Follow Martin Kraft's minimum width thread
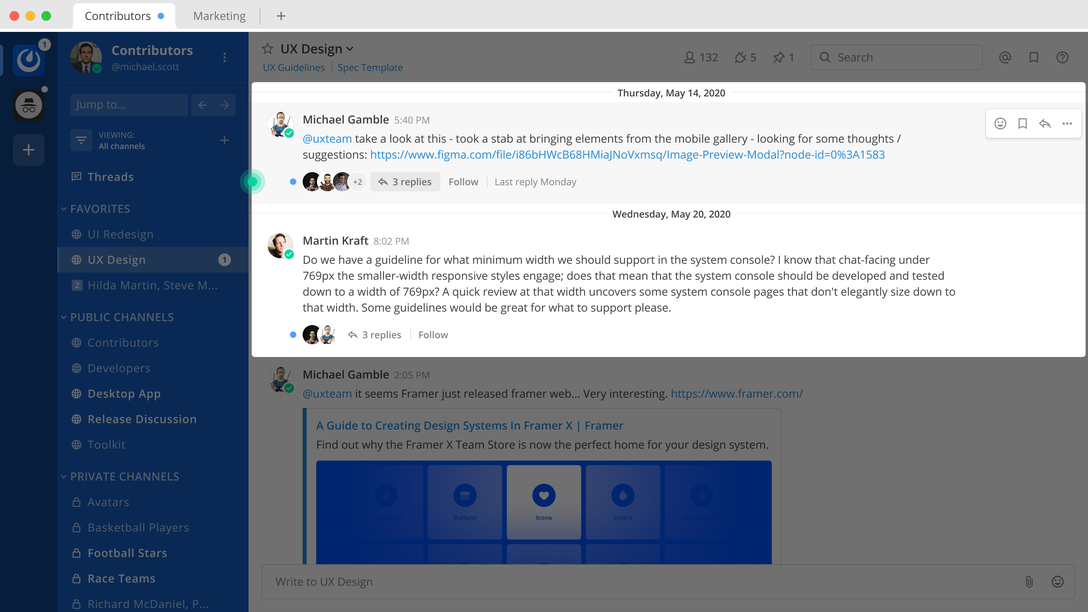 point(432,334)
